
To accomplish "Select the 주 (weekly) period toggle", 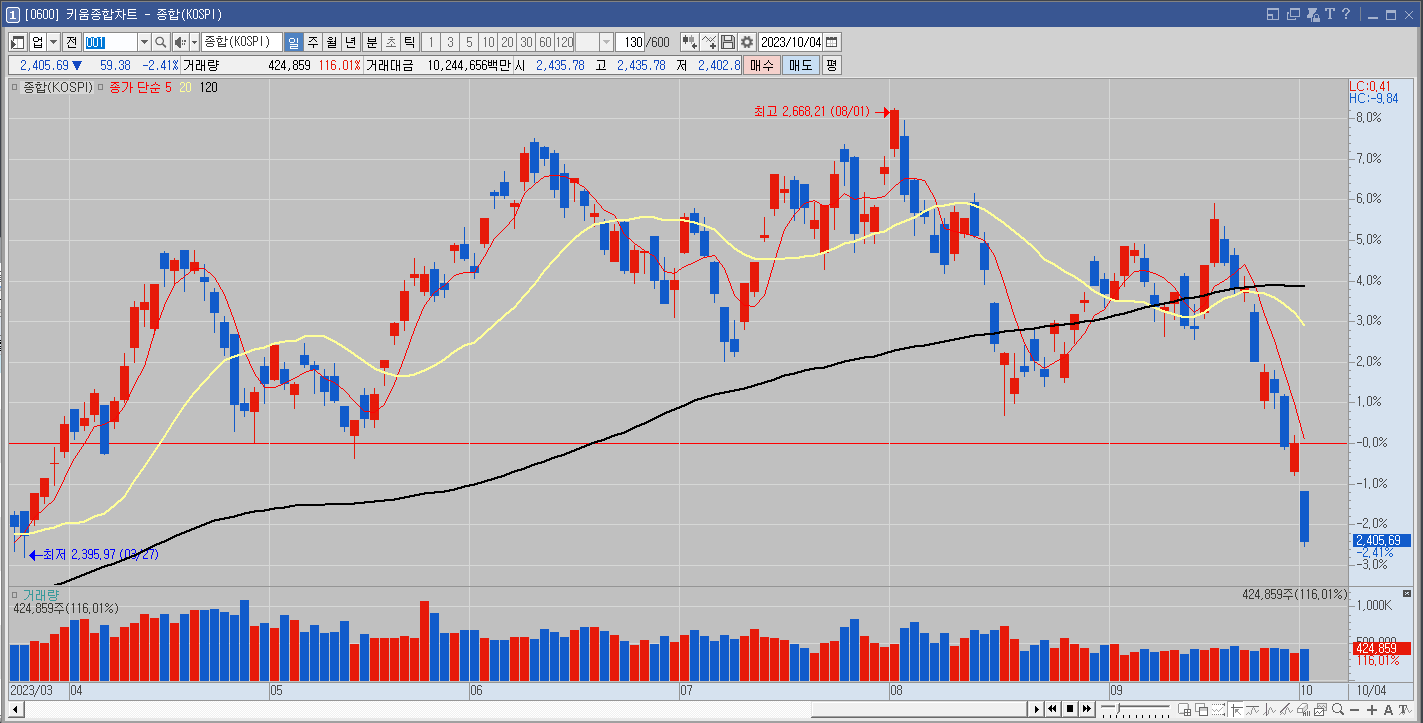I will point(313,42).
